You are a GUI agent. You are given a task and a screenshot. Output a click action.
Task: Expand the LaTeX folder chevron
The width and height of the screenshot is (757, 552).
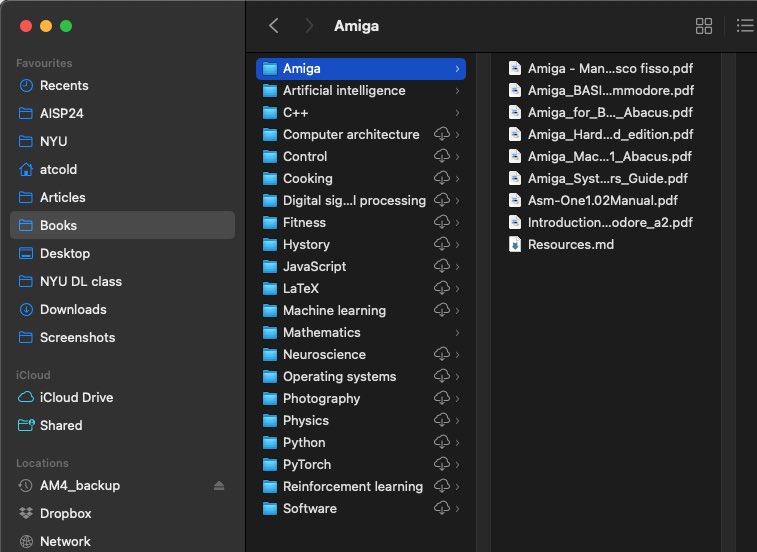tap(457, 288)
